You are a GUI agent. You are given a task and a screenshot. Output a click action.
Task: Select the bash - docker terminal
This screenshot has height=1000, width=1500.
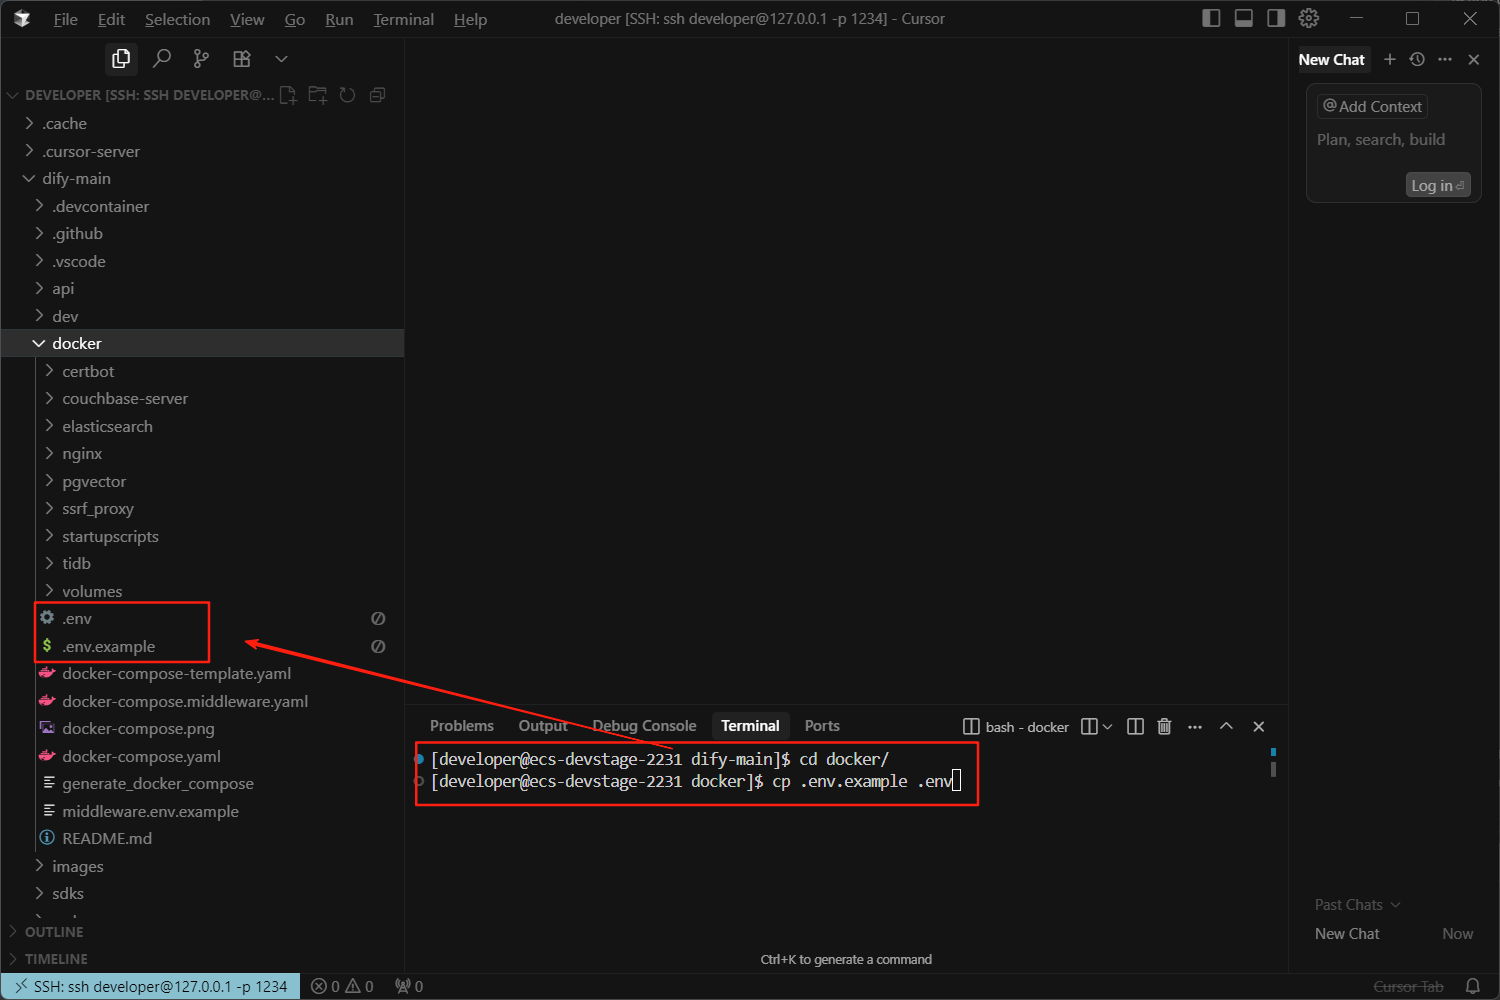1016,727
